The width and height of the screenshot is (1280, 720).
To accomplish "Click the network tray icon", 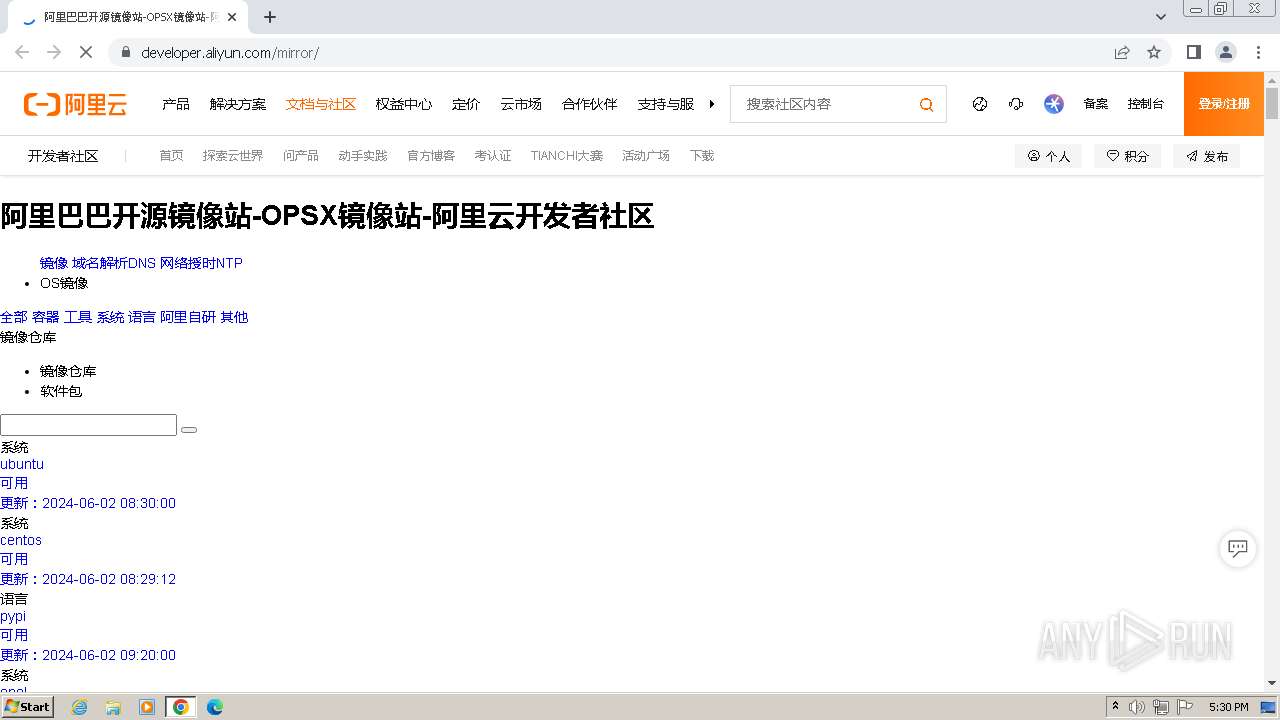I will pos(1161,707).
